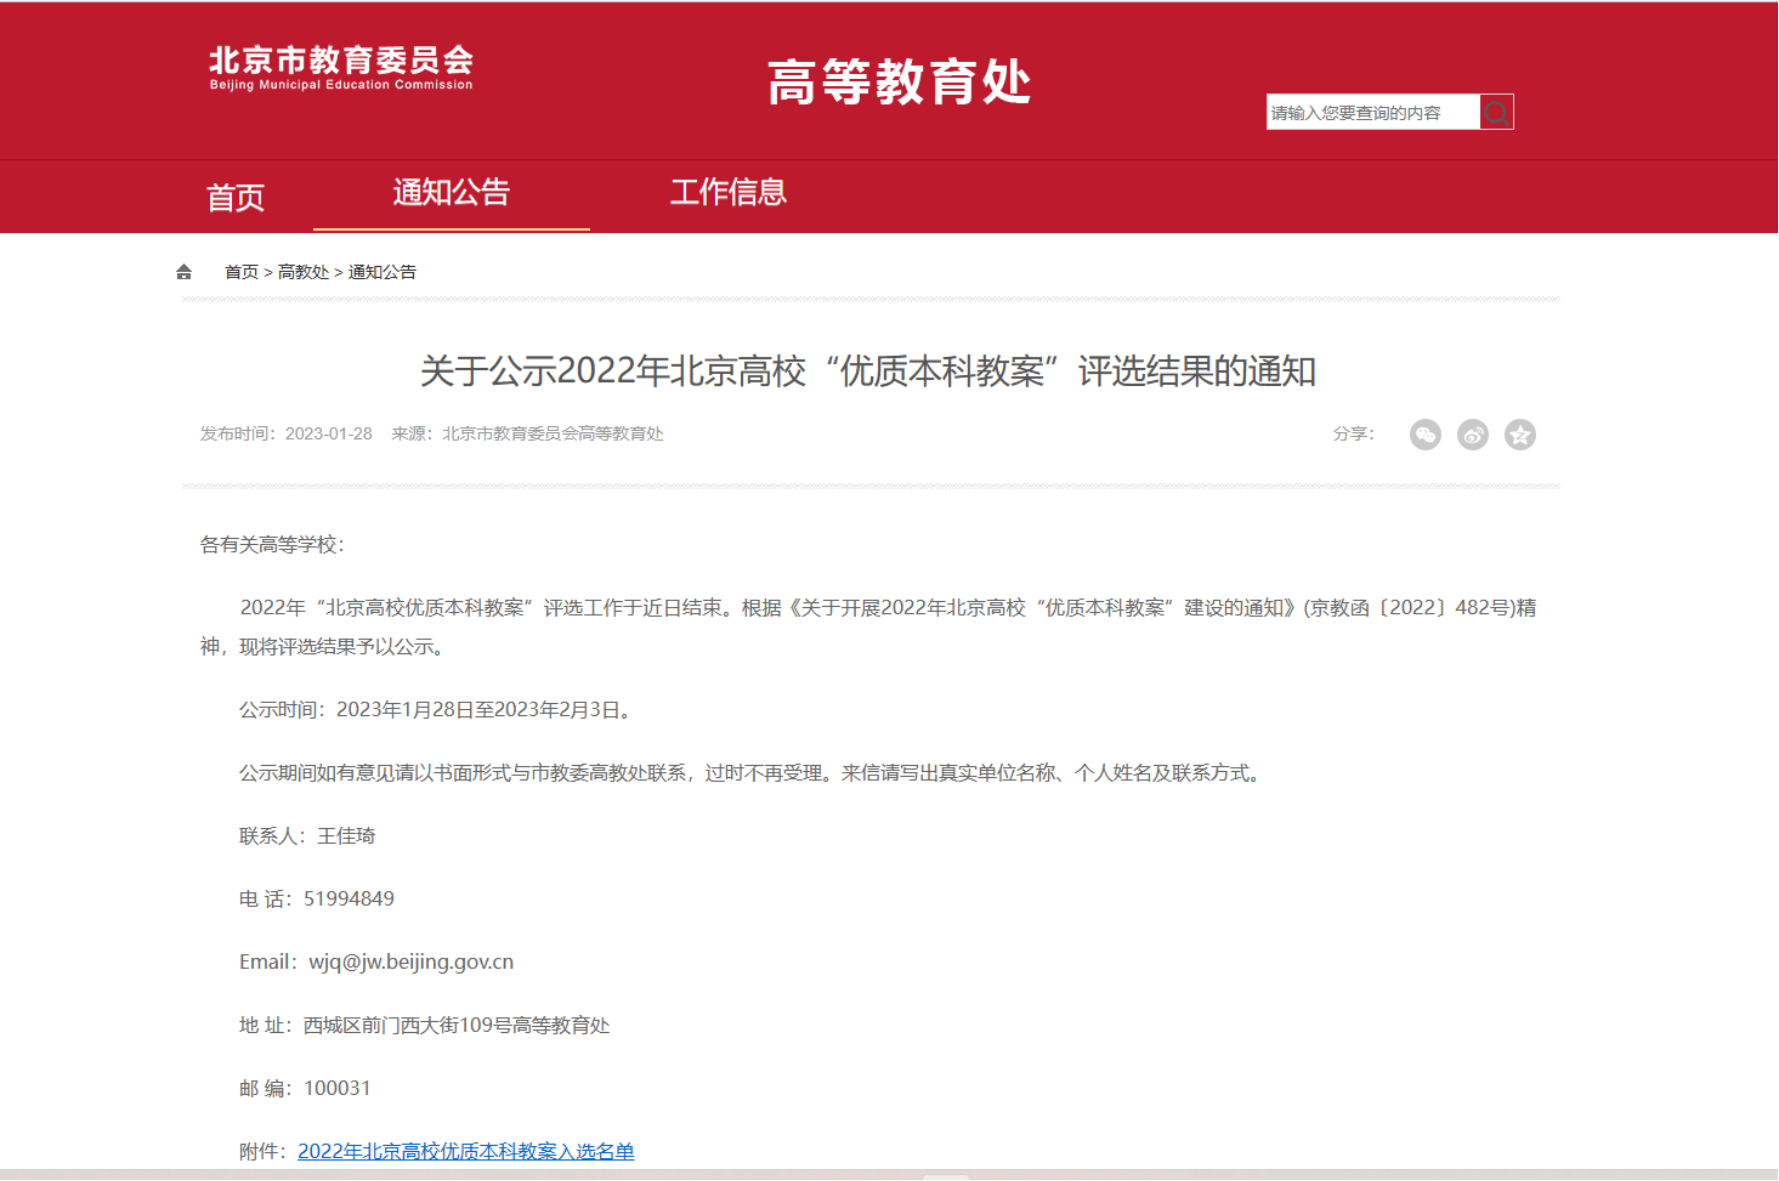The image size is (1779, 1181).
Task: Open the 2022年北京高校优质本科教案入选名单 attachment
Action: (x=466, y=1151)
